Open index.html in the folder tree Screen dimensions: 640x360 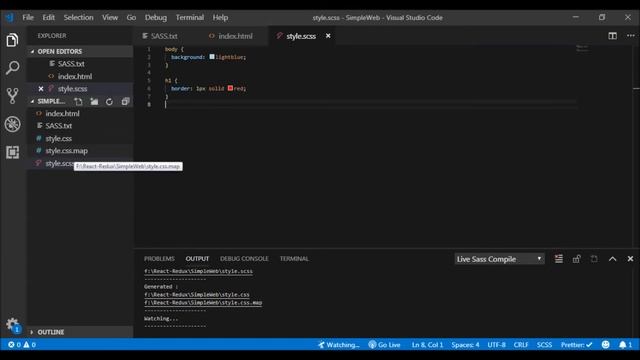pyautogui.click(x=62, y=113)
